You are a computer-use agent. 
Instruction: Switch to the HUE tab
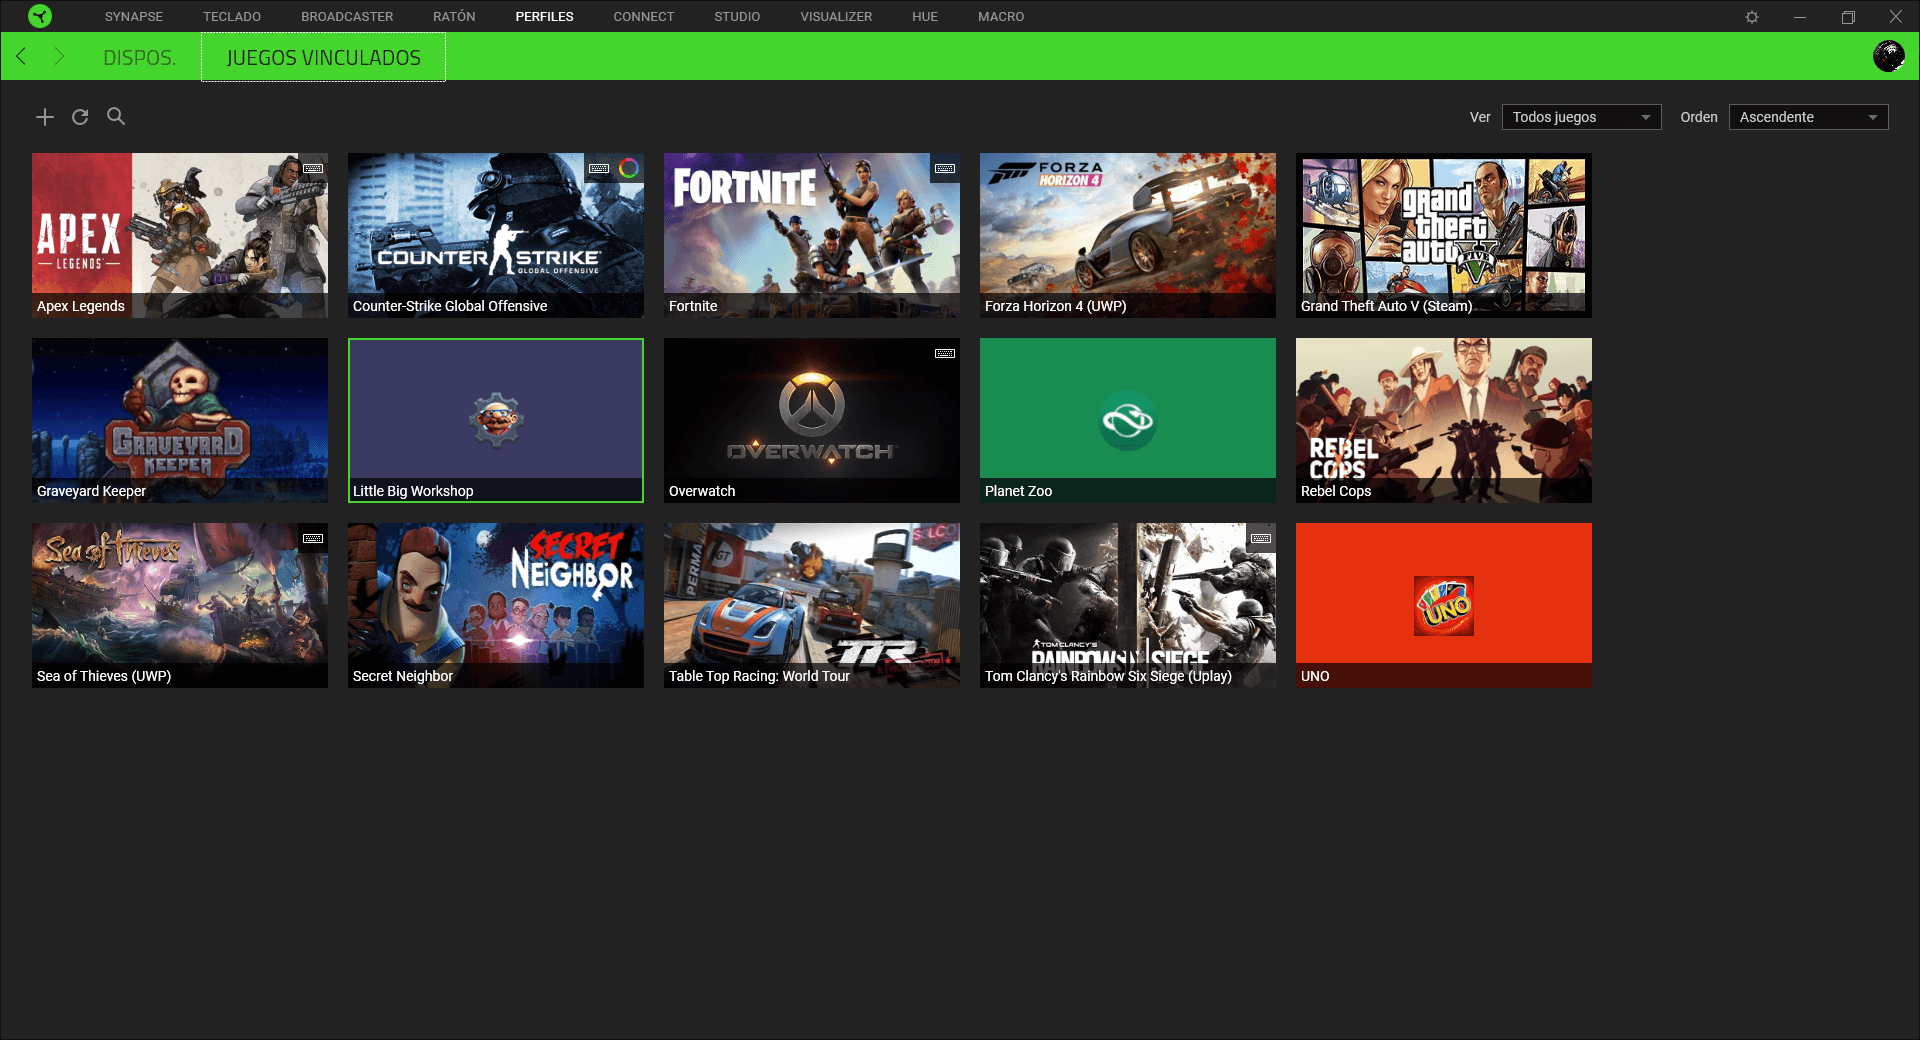pyautogui.click(x=925, y=17)
